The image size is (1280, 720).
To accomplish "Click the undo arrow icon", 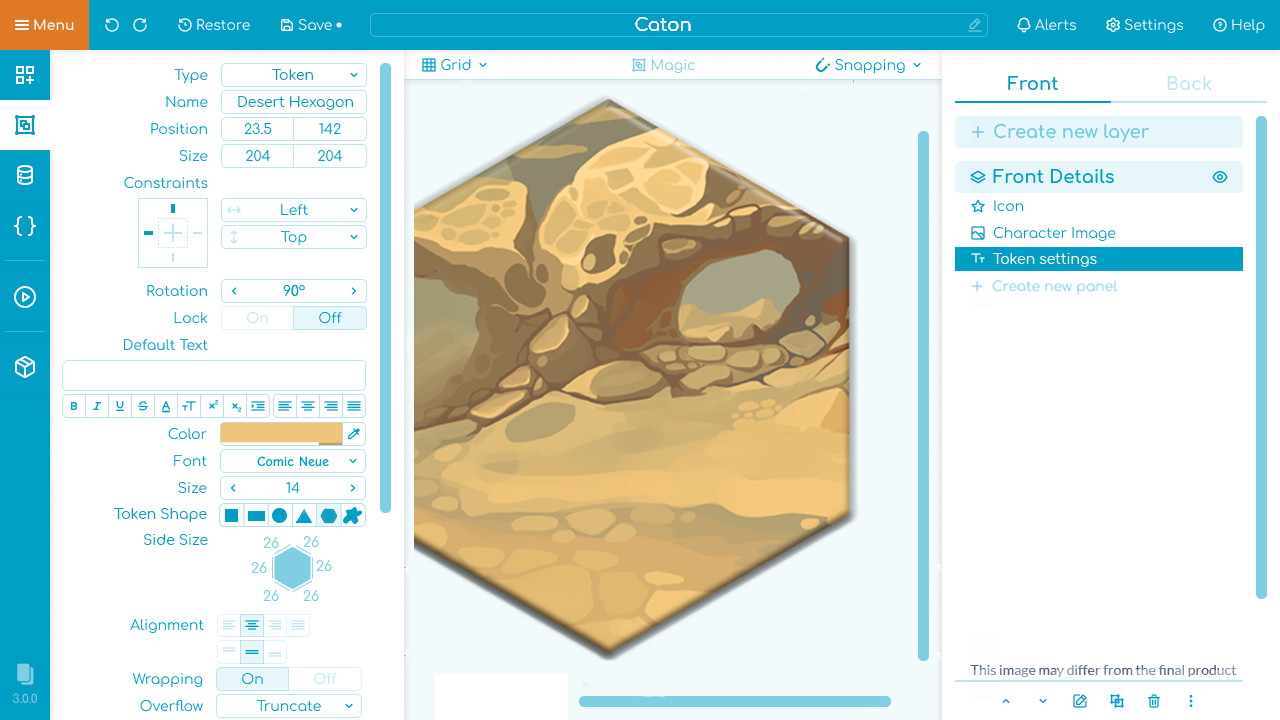I will pos(112,25).
